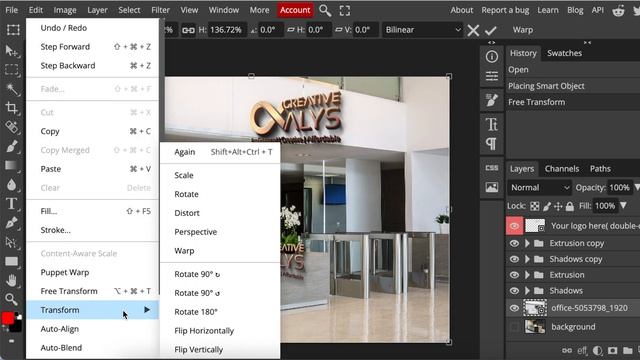Select the Brush tool

(11, 146)
